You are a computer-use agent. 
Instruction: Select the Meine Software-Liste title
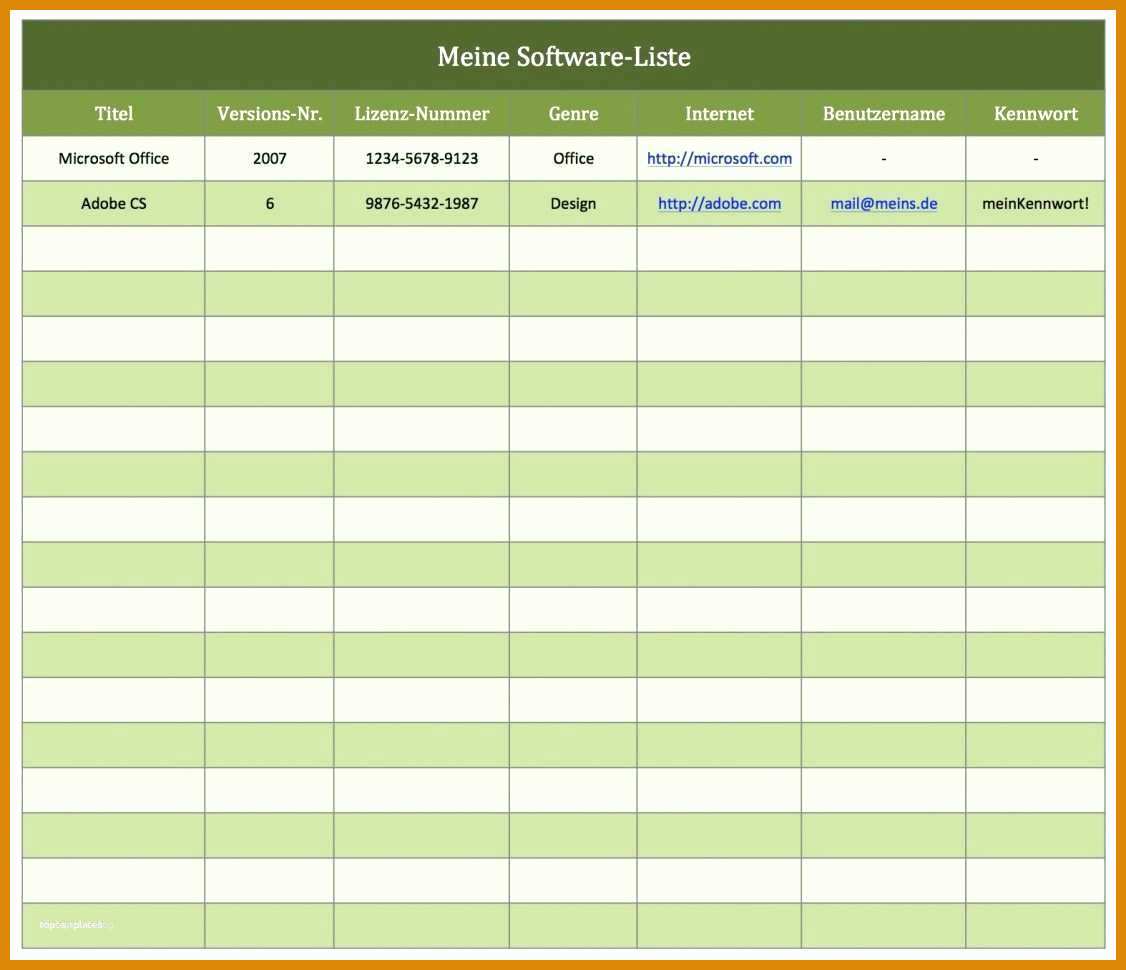(x=564, y=56)
